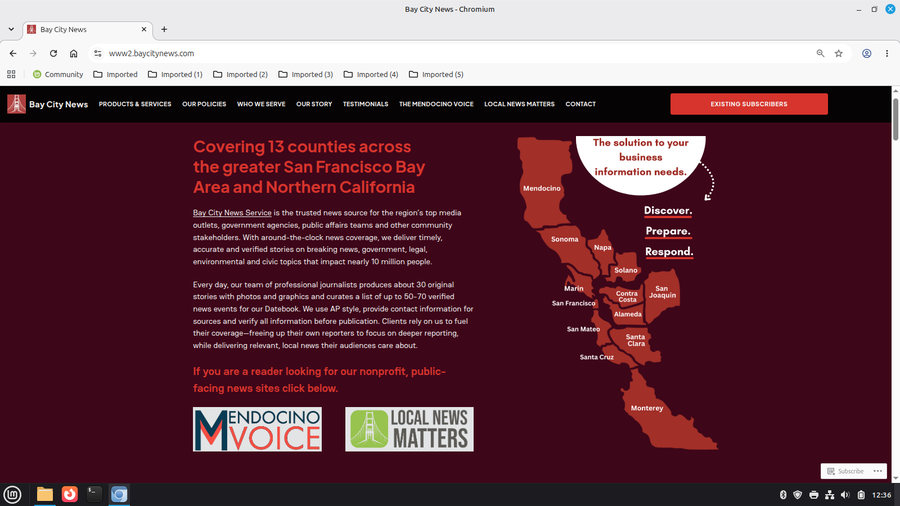This screenshot has height=506, width=900.
Task: Bookmark this page with the star icon
Action: click(x=839, y=53)
